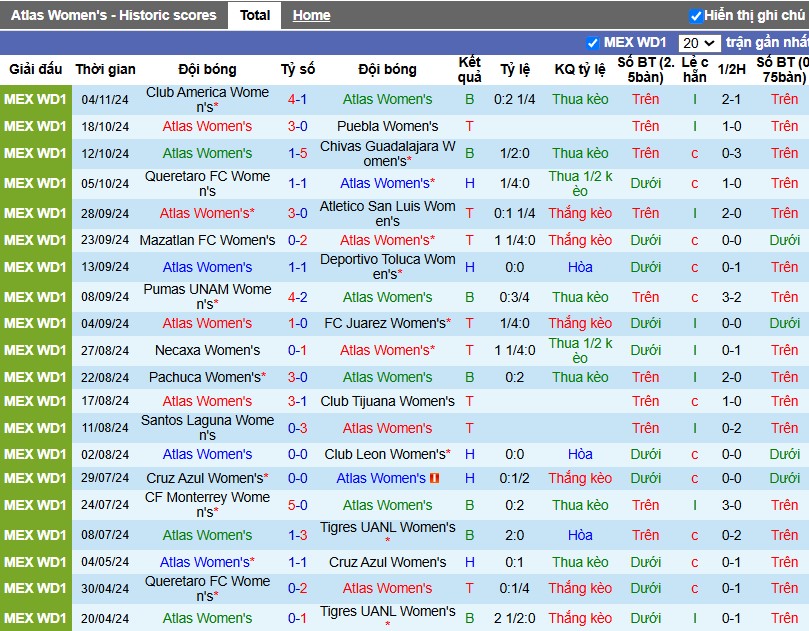Click the red Atlas Women's link on 18/10/24 row
The width and height of the screenshot is (809, 631).
click(x=207, y=126)
